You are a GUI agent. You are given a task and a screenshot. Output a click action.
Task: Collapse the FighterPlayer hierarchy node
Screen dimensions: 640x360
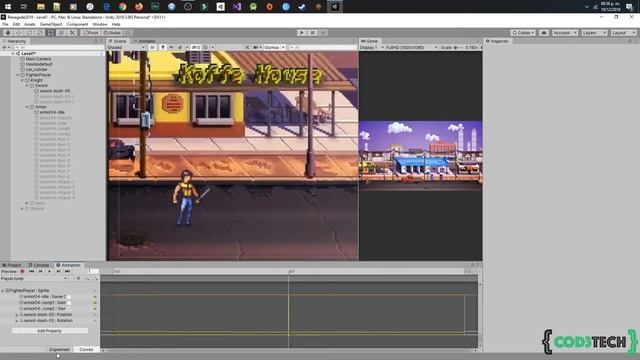tap(18, 75)
